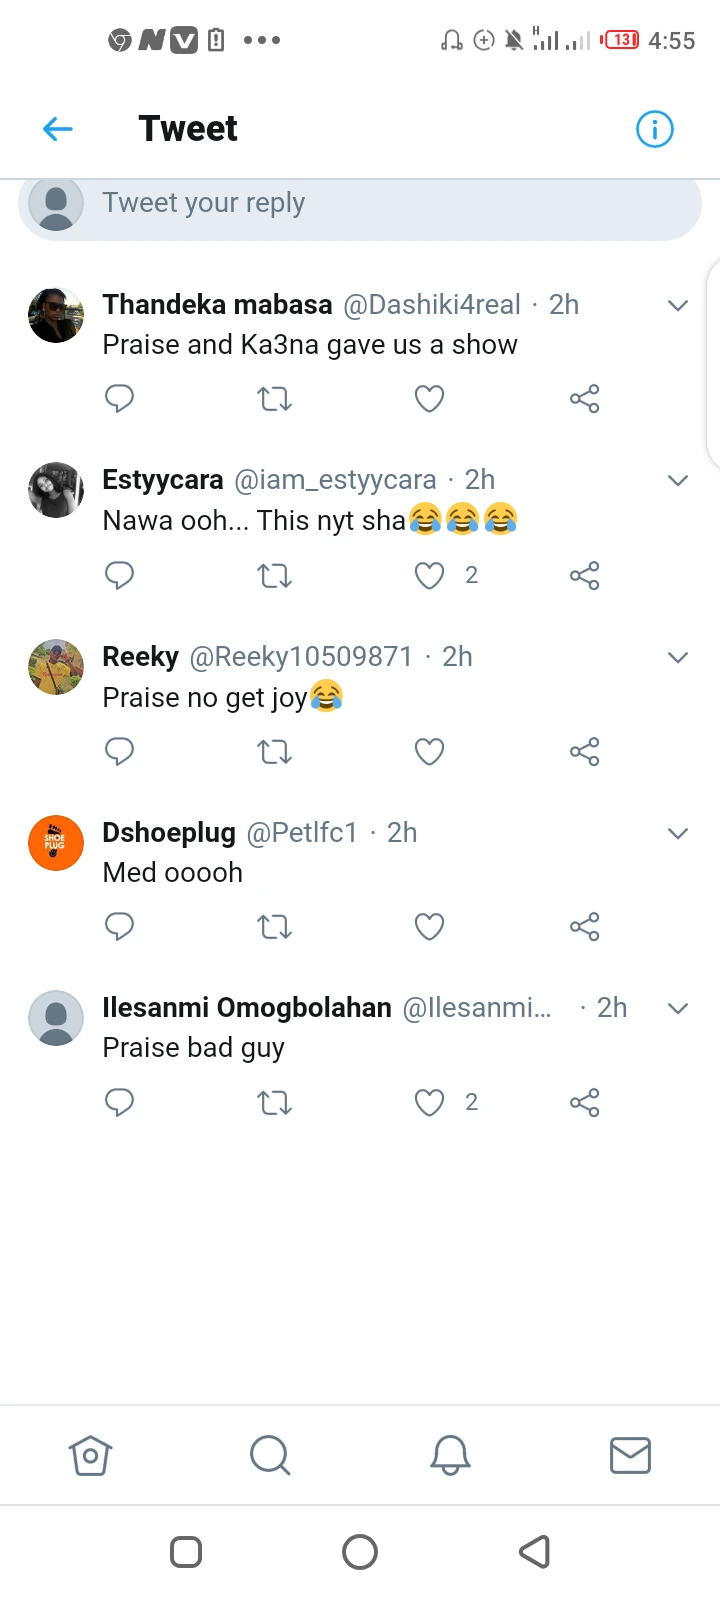Like Thandeka mabasa's tweet
The width and height of the screenshot is (720, 1600).
pyautogui.click(x=429, y=399)
